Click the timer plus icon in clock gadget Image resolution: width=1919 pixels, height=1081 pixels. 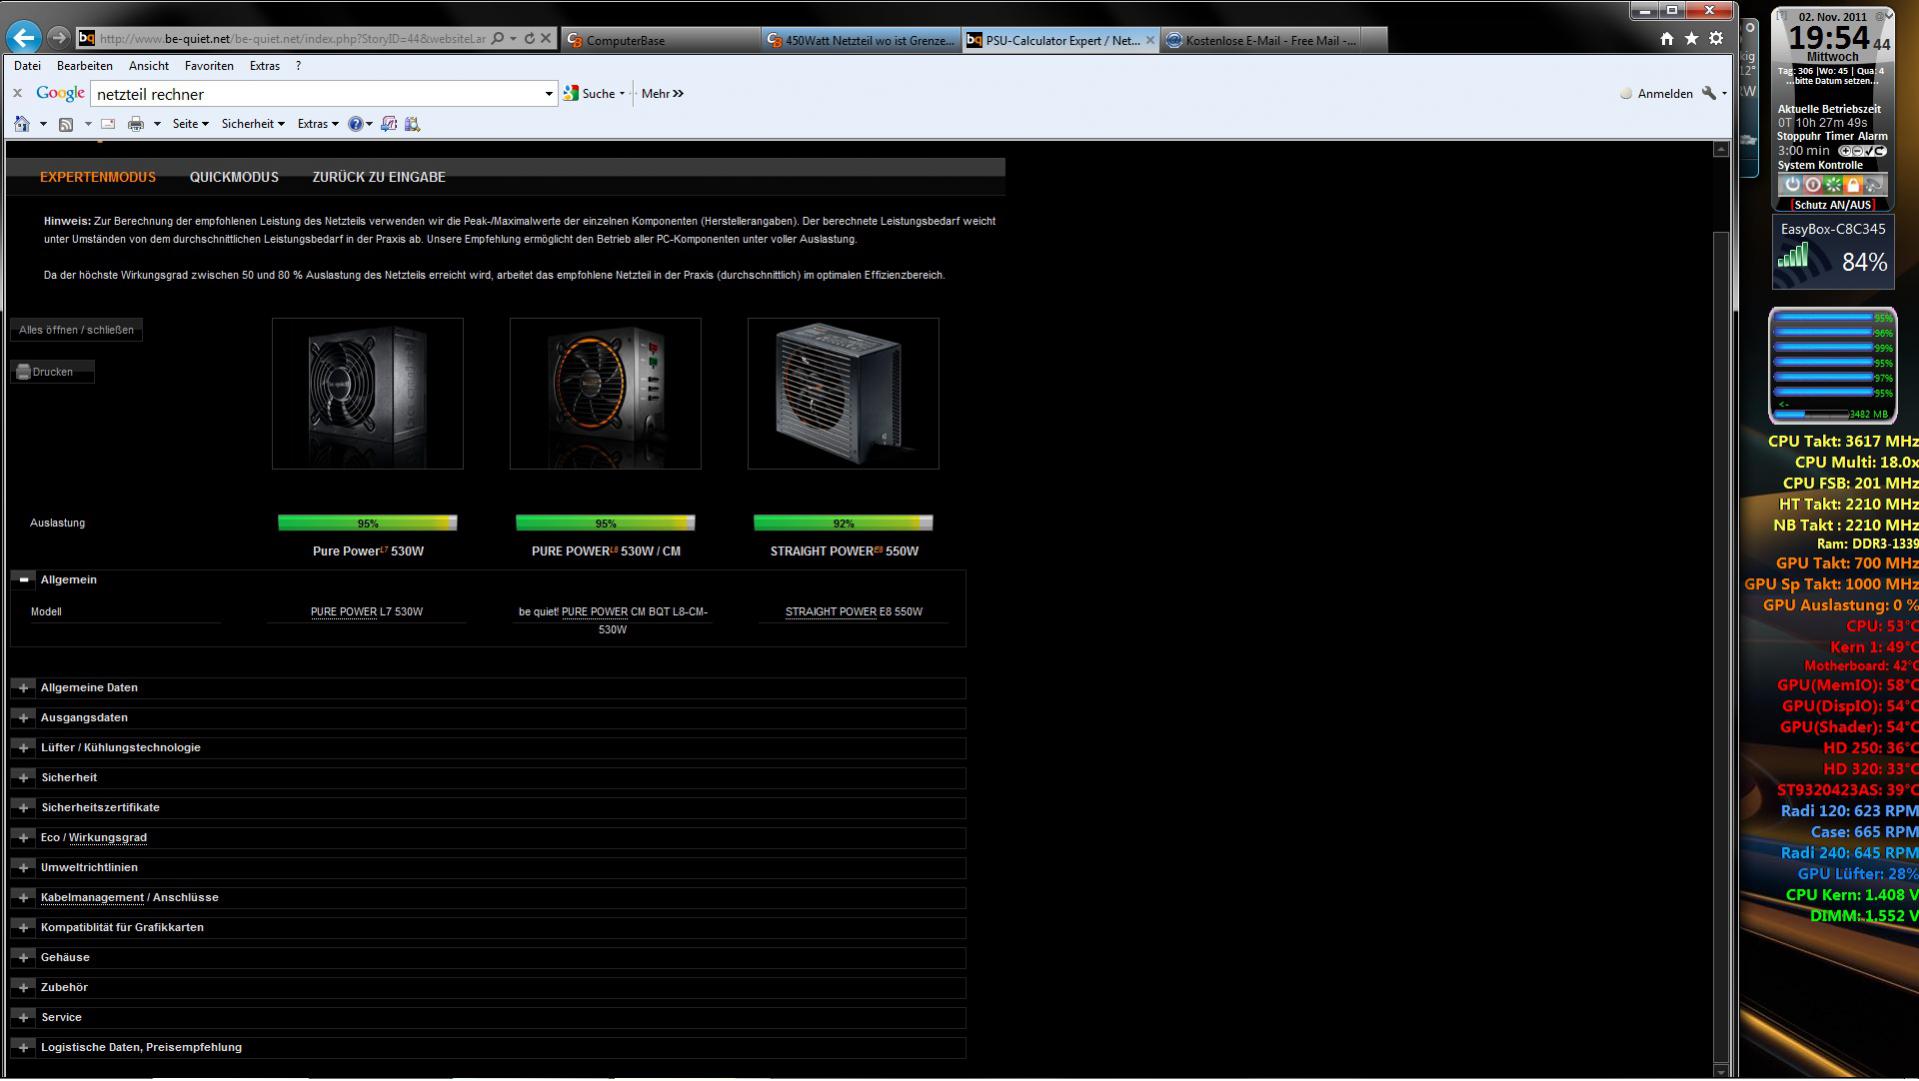tap(1846, 151)
